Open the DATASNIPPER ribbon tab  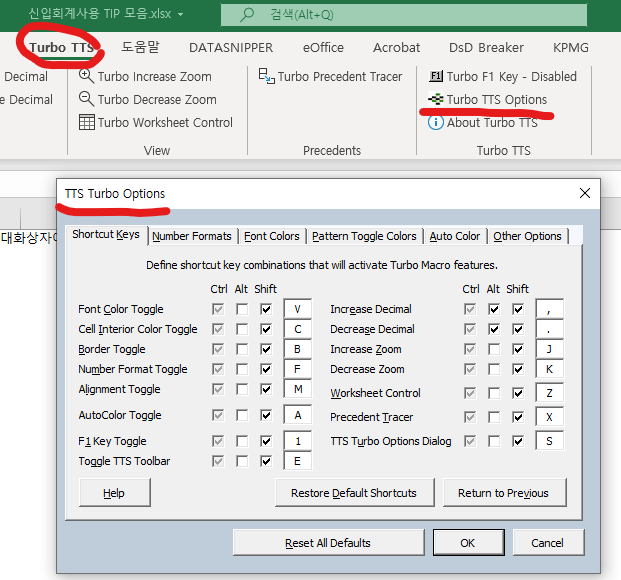coord(230,47)
